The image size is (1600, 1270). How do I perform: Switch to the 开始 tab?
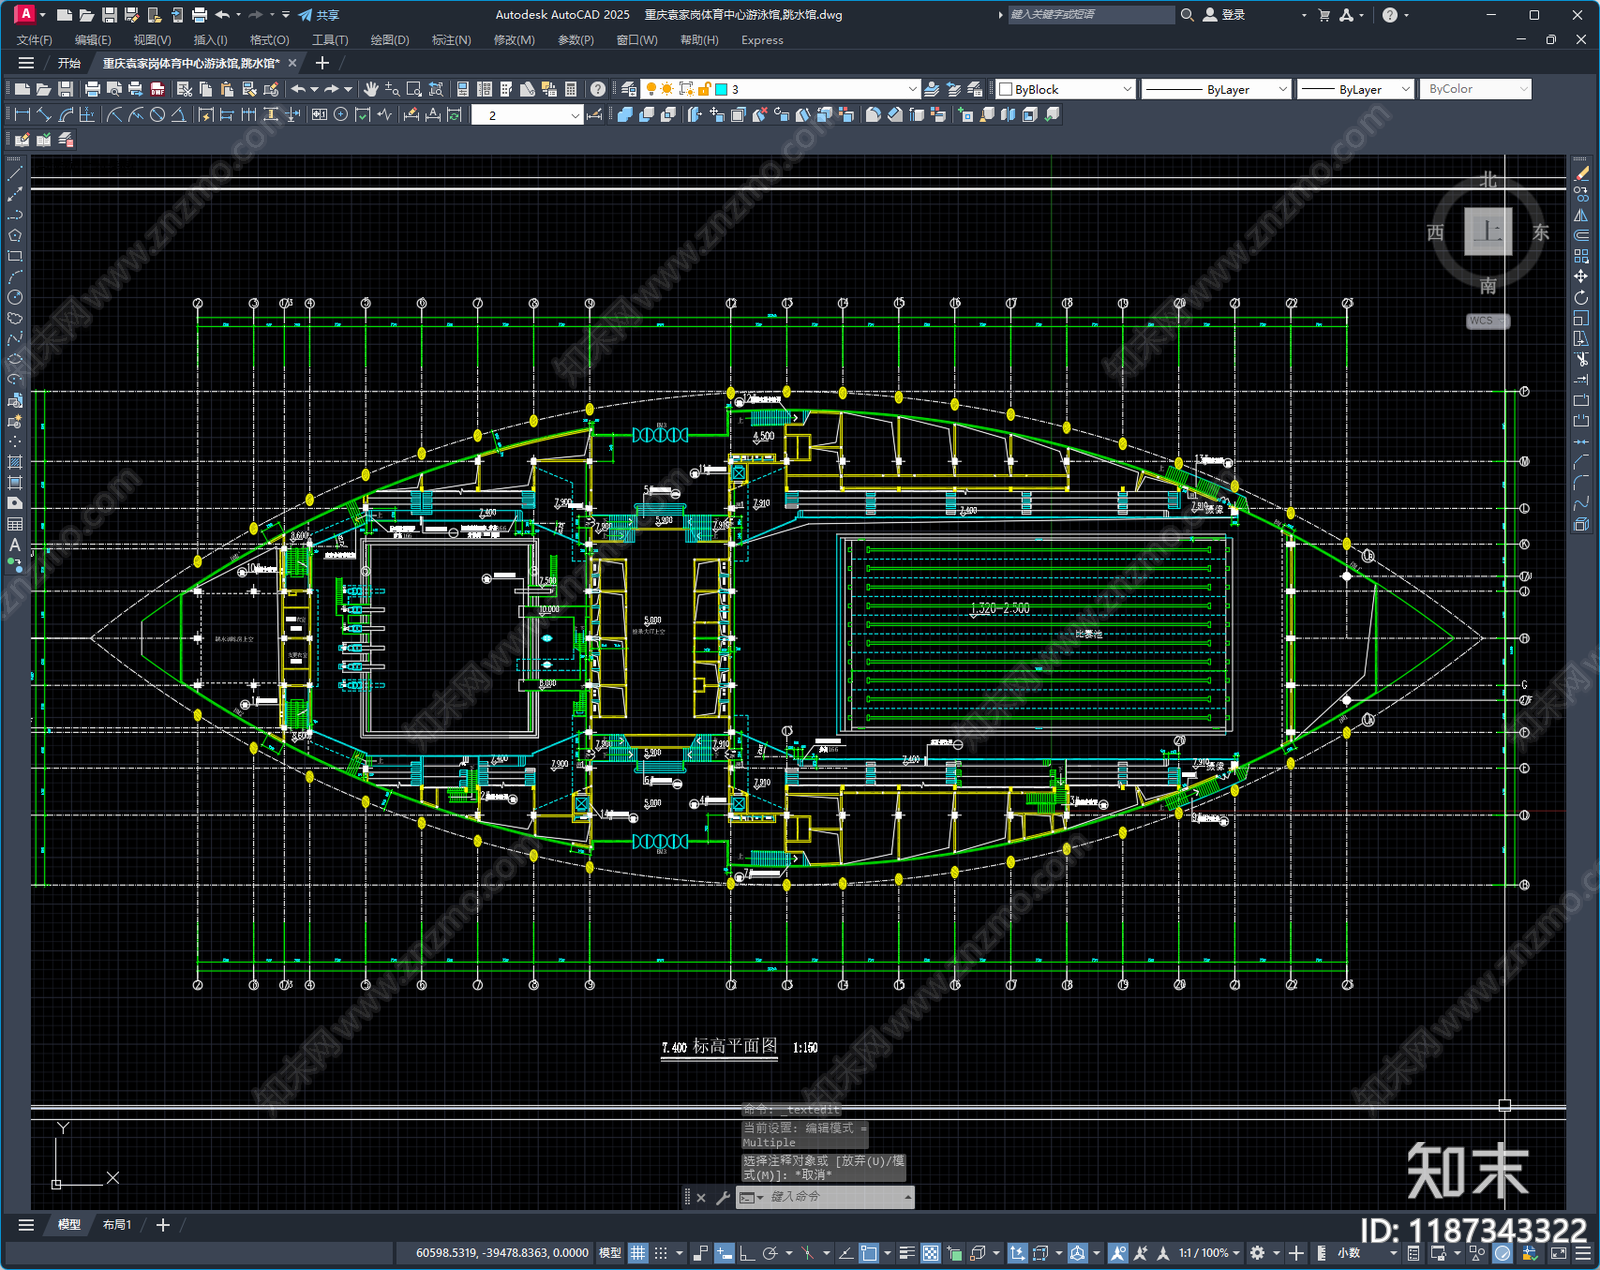[69, 63]
